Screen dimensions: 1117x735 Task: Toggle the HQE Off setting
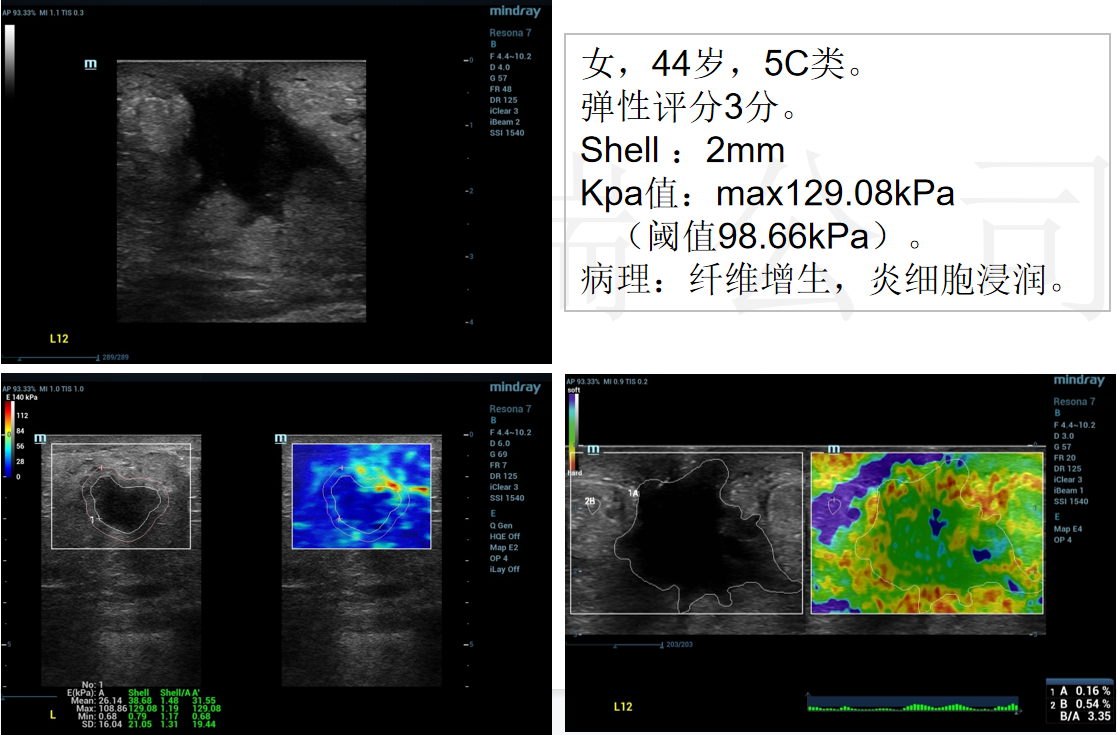pos(505,536)
